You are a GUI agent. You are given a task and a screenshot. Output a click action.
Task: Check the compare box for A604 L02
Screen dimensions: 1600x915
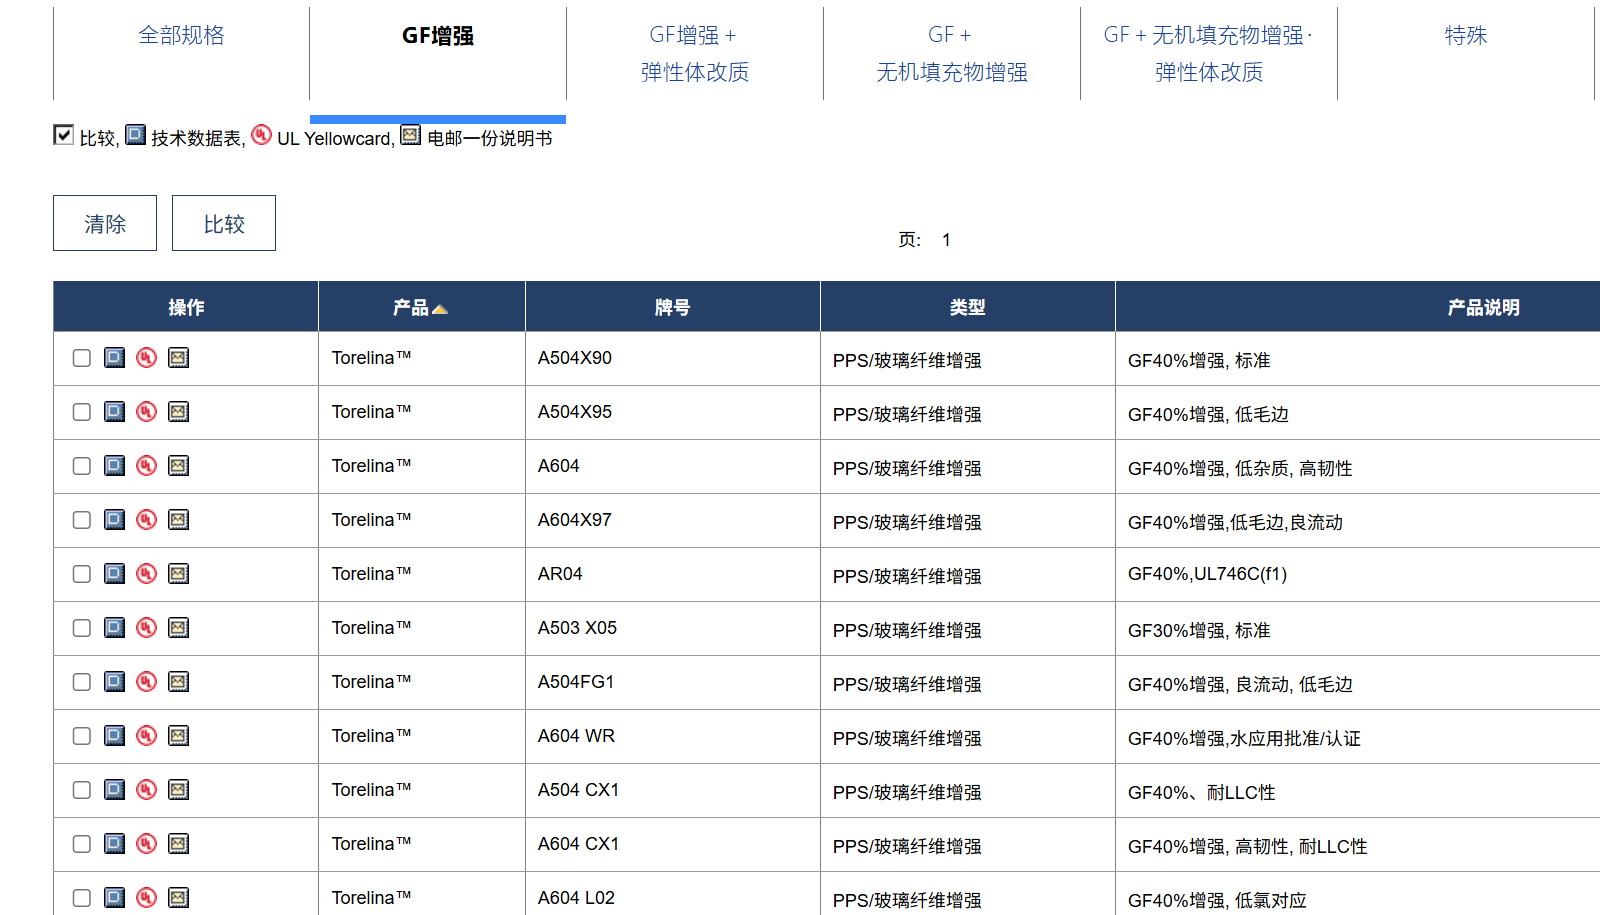(x=82, y=898)
